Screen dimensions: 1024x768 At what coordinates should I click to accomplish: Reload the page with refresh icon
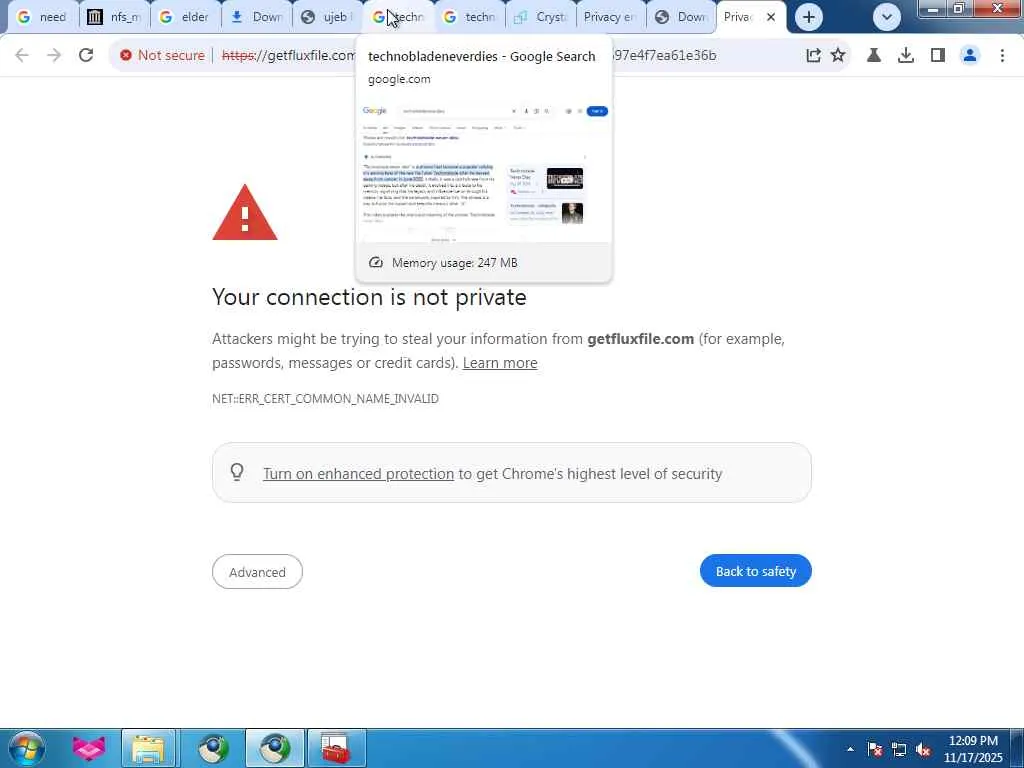point(86,56)
